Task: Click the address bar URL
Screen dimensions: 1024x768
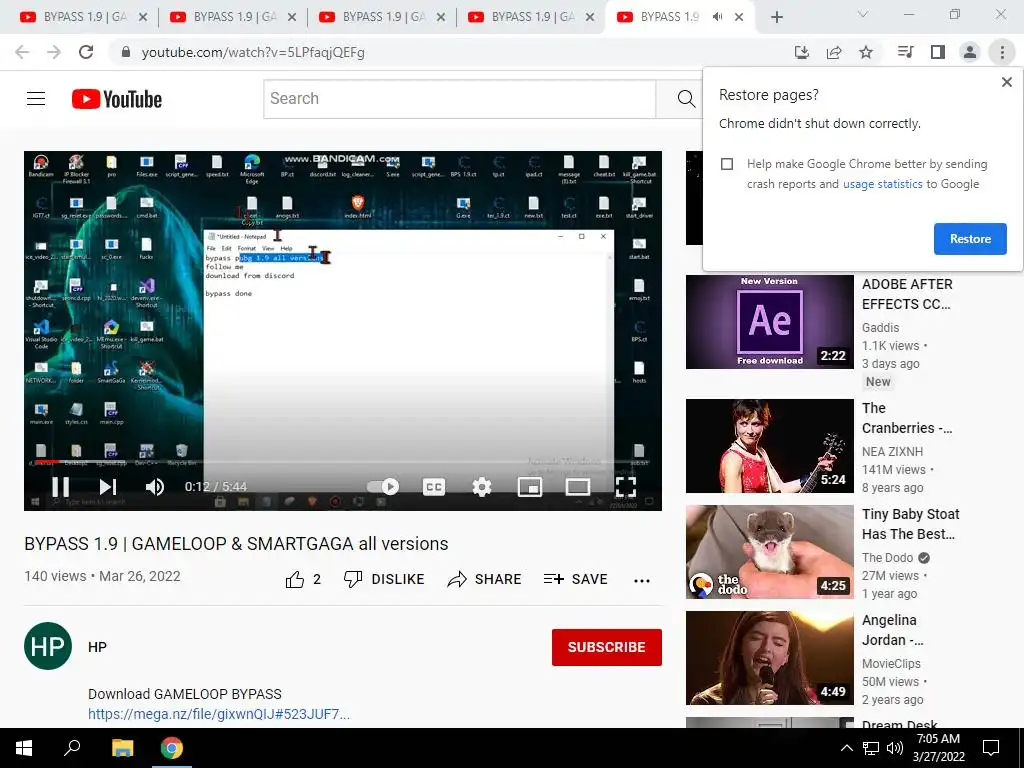Action: (x=253, y=52)
